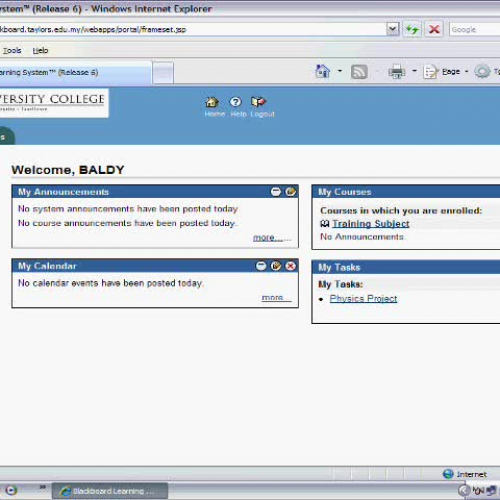
Task: Click the more link in My Announcements
Action: tap(272, 238)
